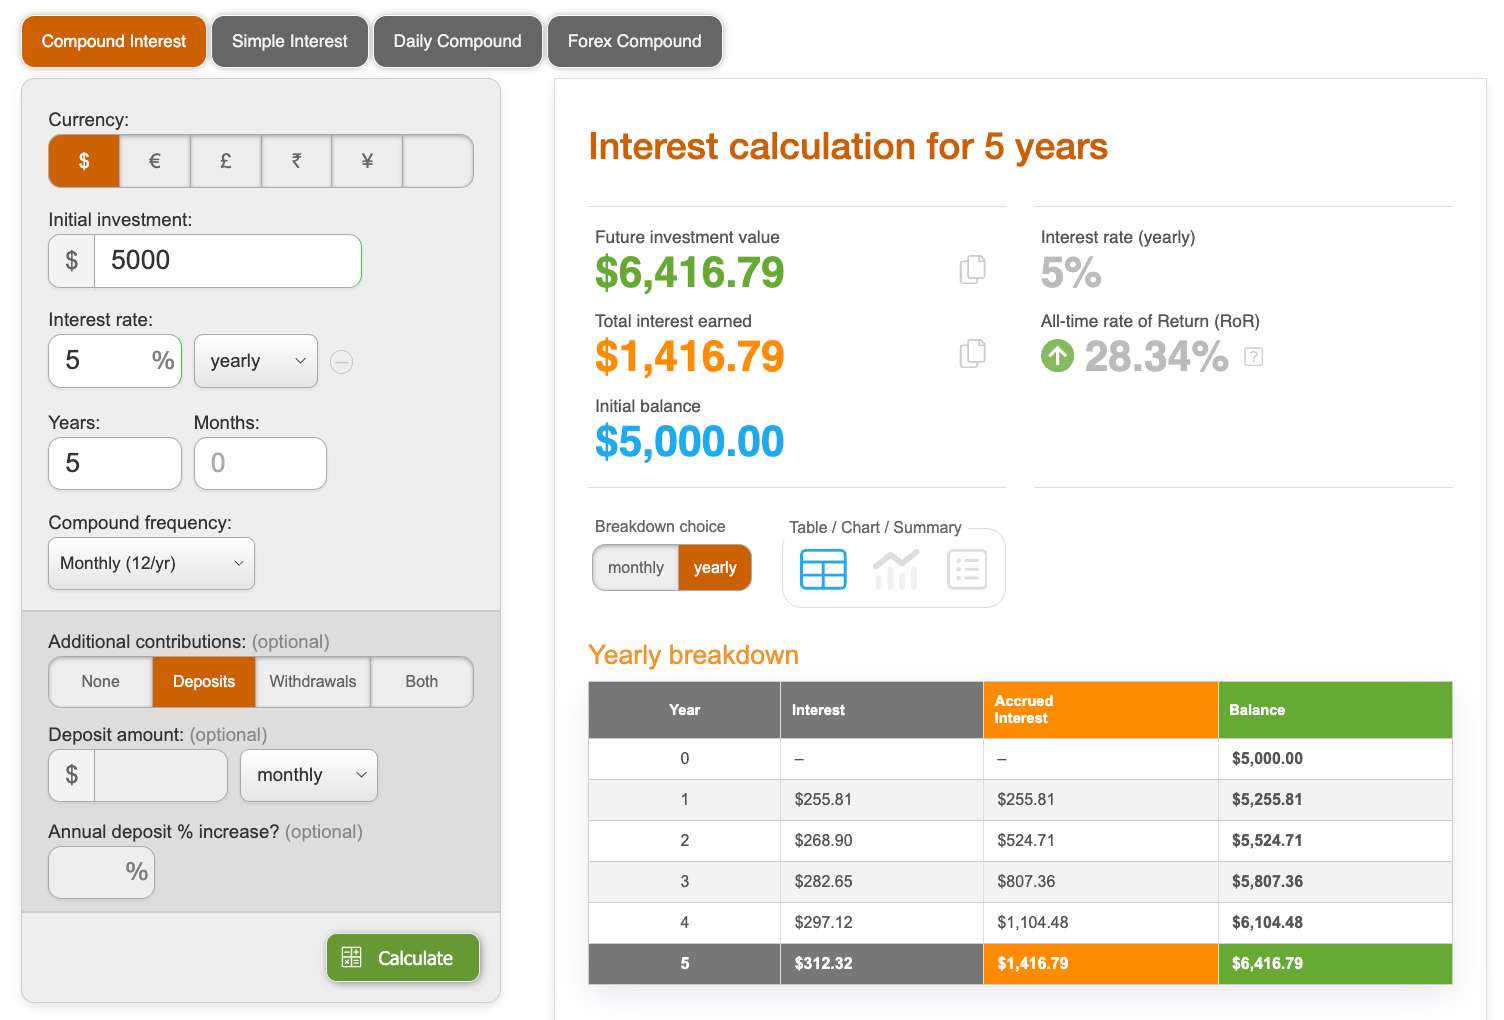Click the Balance column header
The image size is (1504, 1020).
pyautogui.click(x=1335, y=710)
